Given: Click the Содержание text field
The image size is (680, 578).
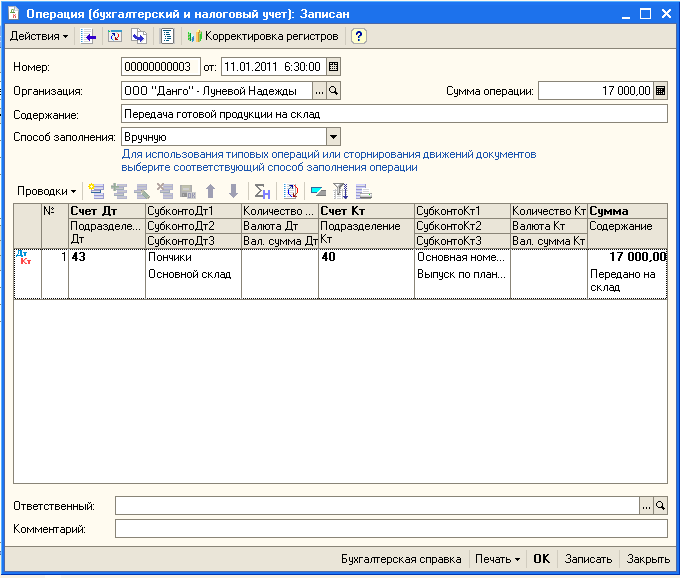Looking at the screenshot, I should point(393,114).
